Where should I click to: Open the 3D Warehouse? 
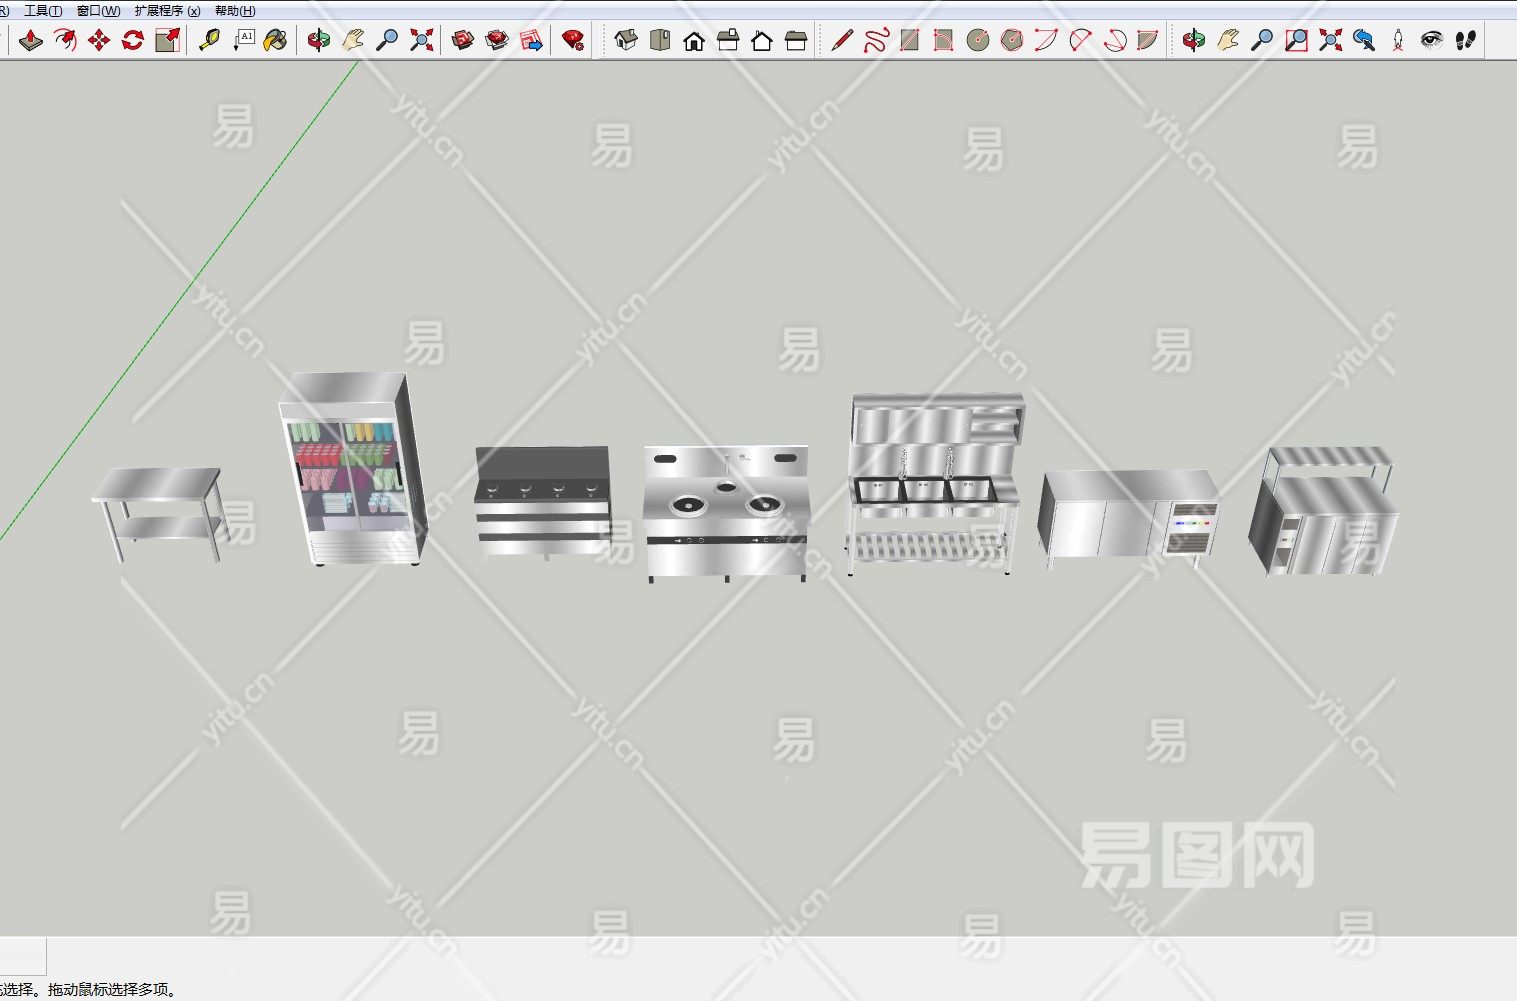click(462, 40)
